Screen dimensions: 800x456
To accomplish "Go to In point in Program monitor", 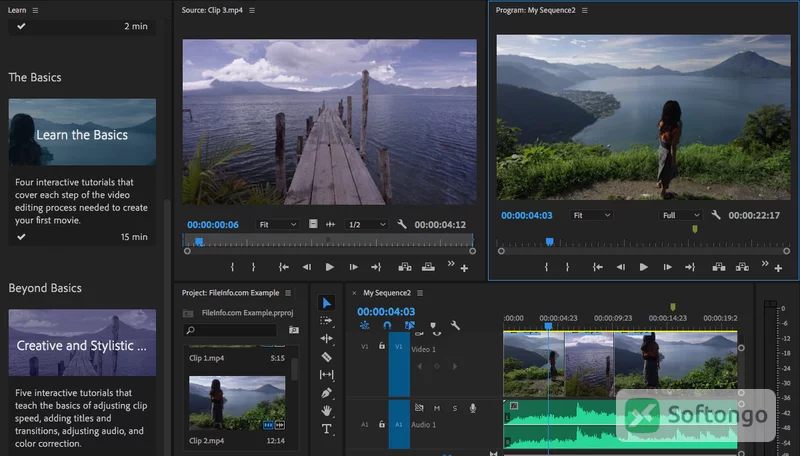I will click(x=597, y=267).
